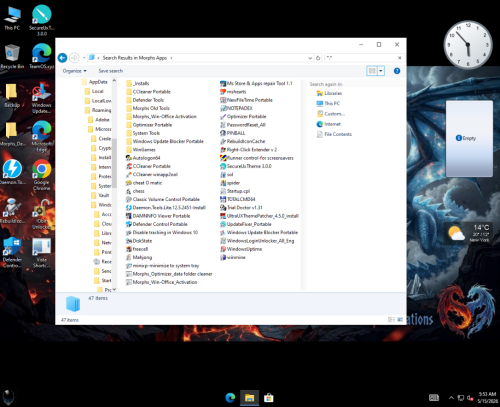
Task: Select the System Tools folder
Action: [143, 133]
